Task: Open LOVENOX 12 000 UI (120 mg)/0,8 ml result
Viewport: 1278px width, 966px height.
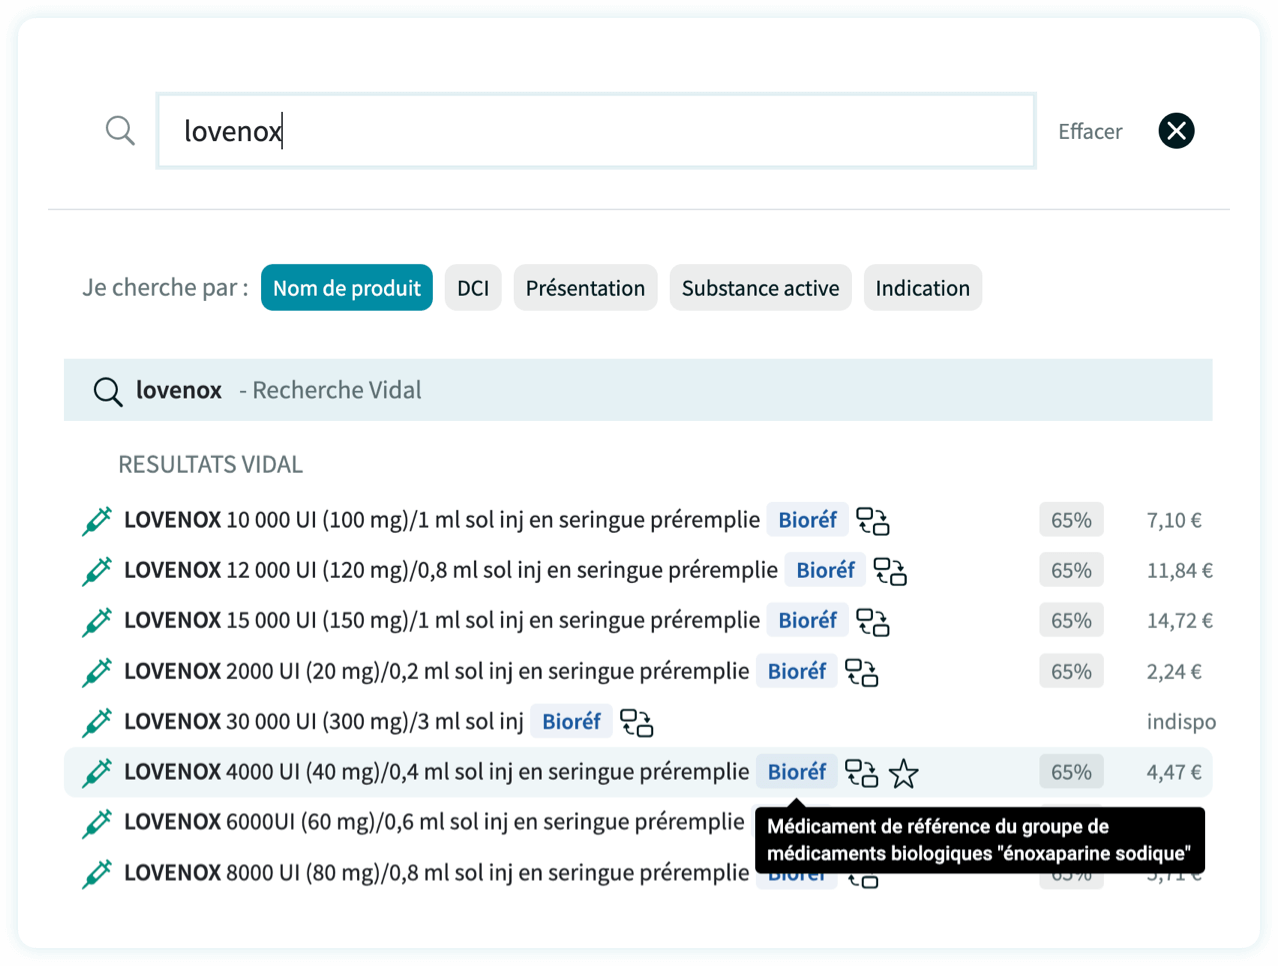Action: (451, 570)
